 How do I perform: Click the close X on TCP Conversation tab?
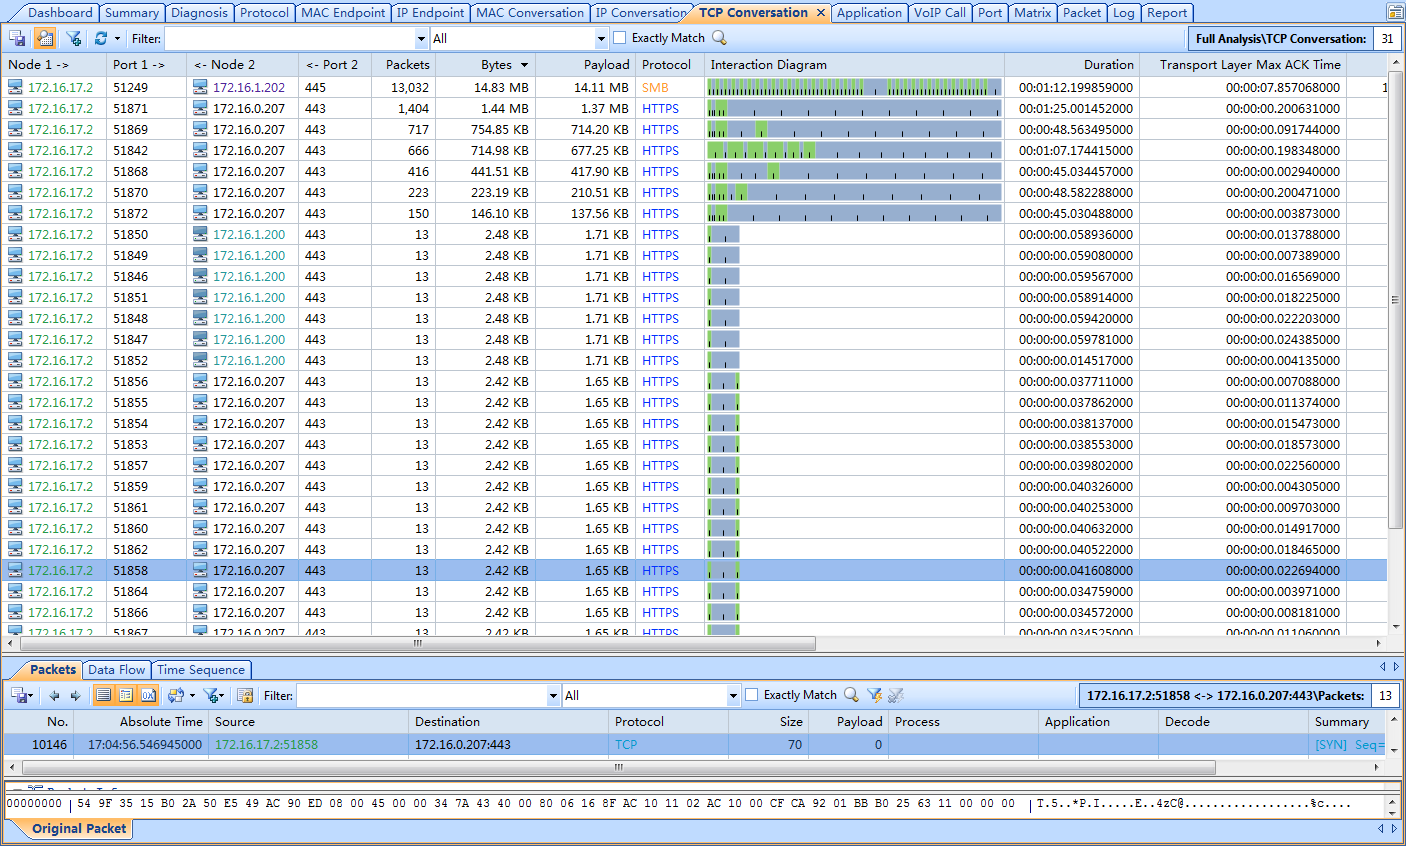pyautogui.click(x=821, y=13)
